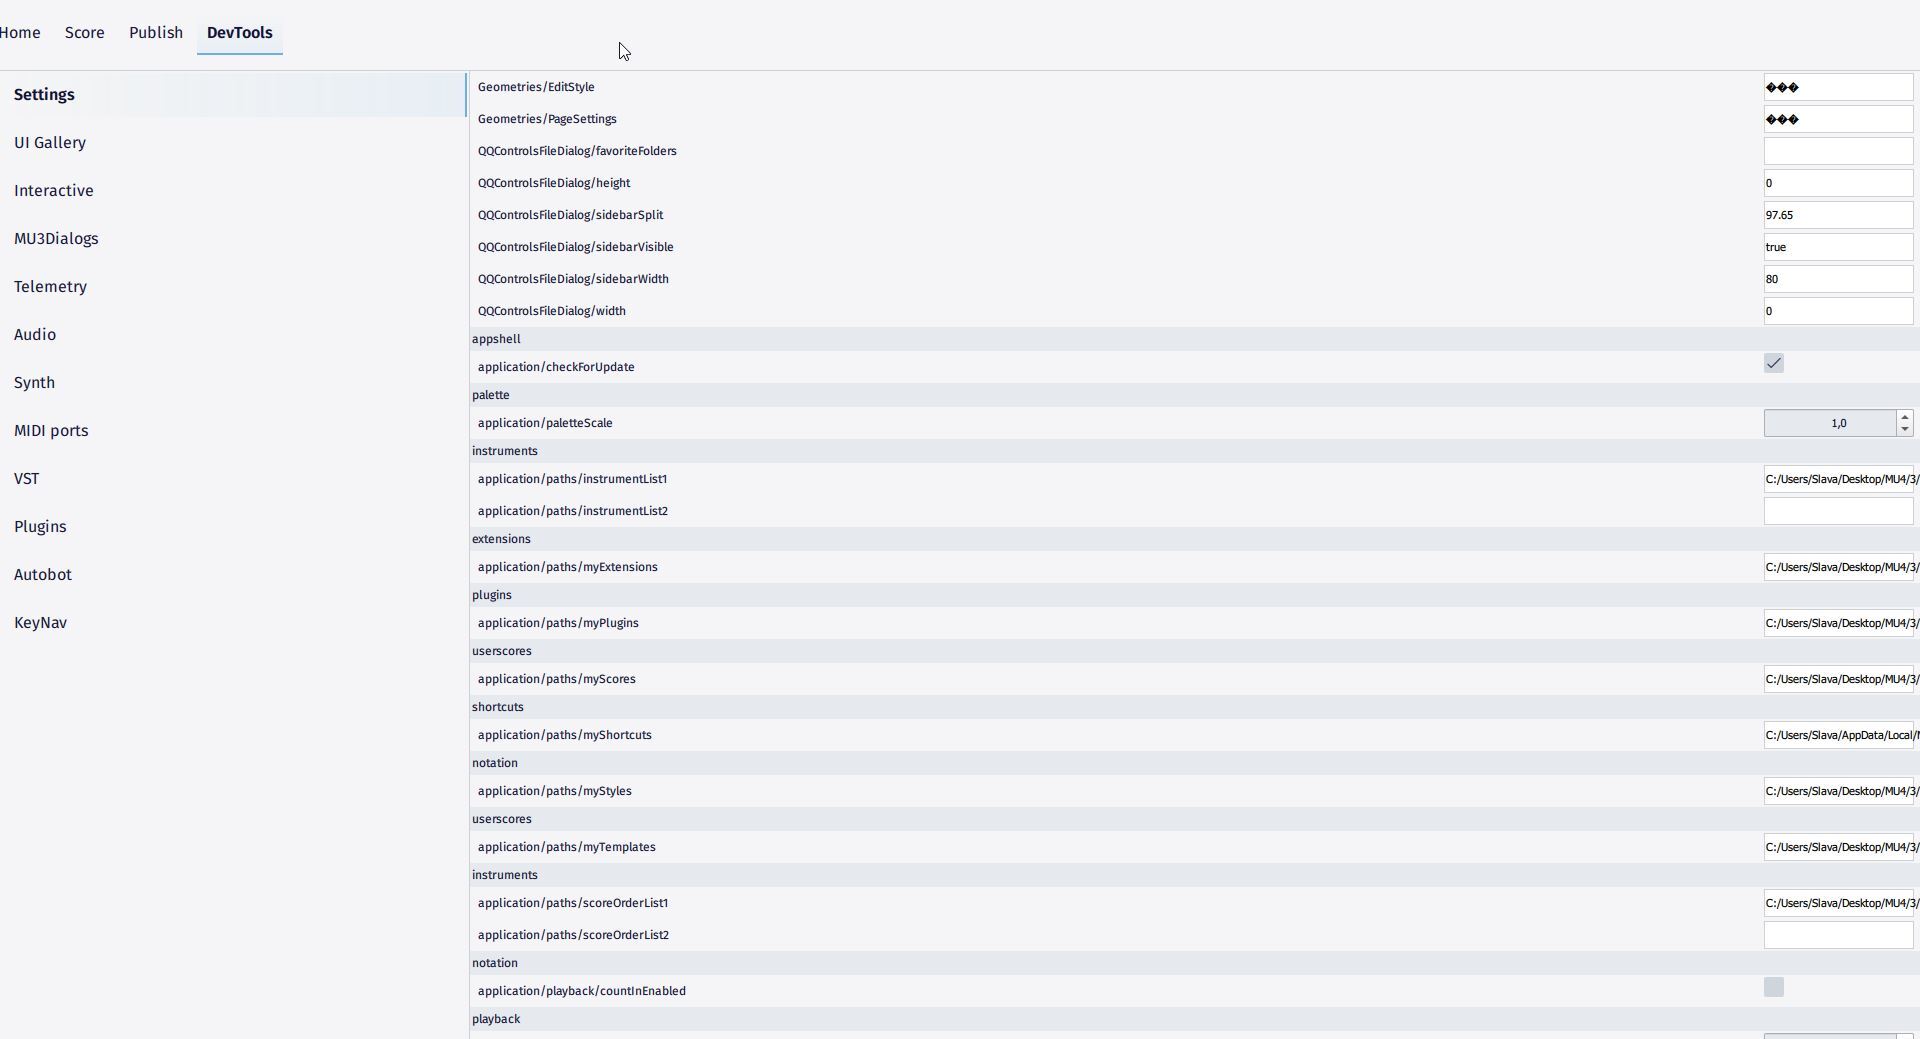Select the KeyNav section
The width and height of the screenshot is (1920, 1039).
click(40, 622)
